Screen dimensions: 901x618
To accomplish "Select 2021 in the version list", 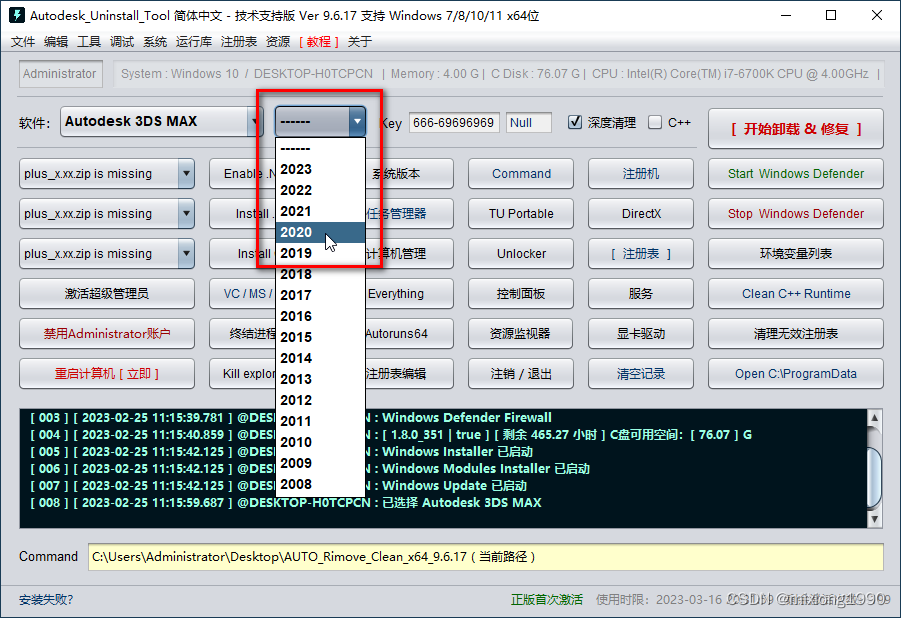I will (320, 212).
